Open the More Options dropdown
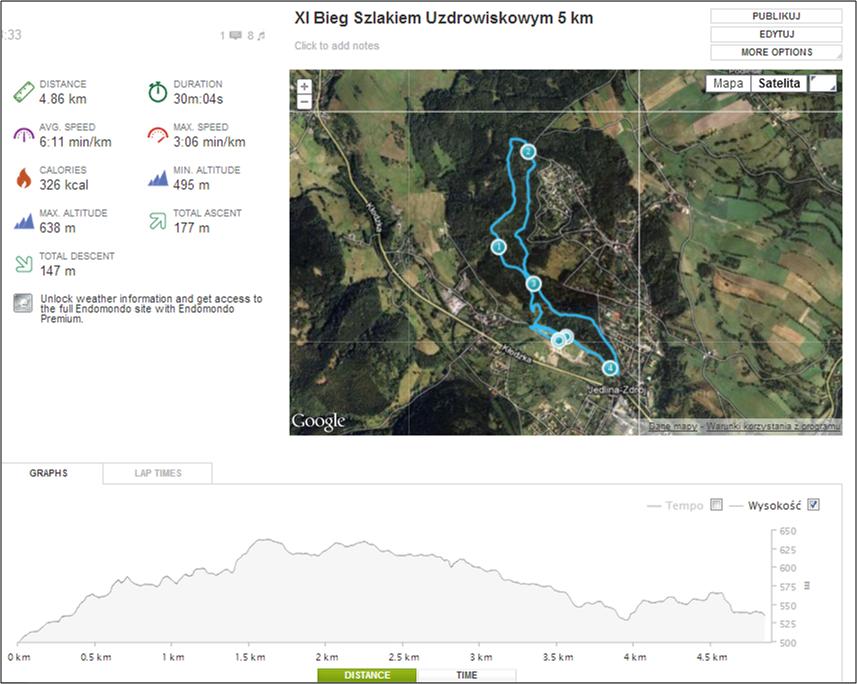Viewport: 857px width, 684px height. pyautogui.click(x=776, y=52)
